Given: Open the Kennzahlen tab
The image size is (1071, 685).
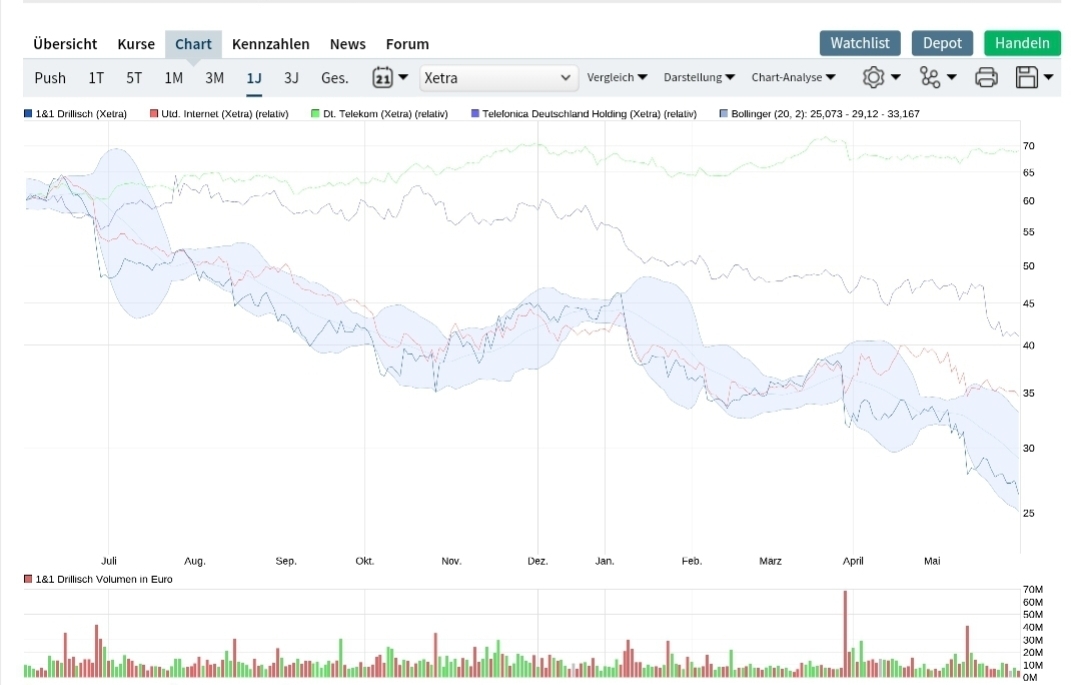Looking at the screenshot, I should [271, 44].
